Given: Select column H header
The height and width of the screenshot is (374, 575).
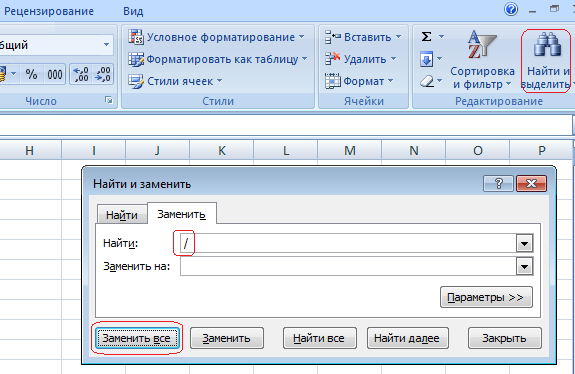Looking at the screenshot, I should pyautogui.click(x=30, y=150).
